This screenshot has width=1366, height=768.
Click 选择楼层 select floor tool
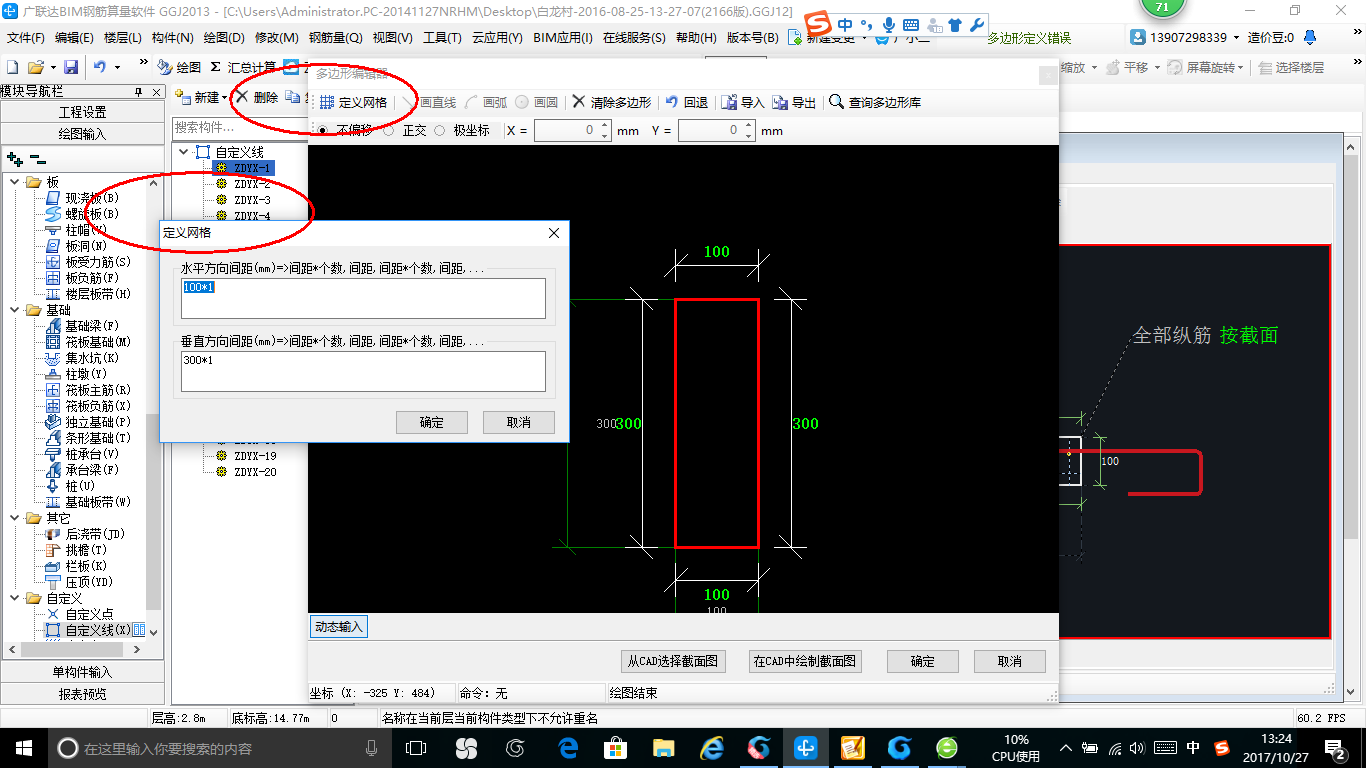[1292, 67]
